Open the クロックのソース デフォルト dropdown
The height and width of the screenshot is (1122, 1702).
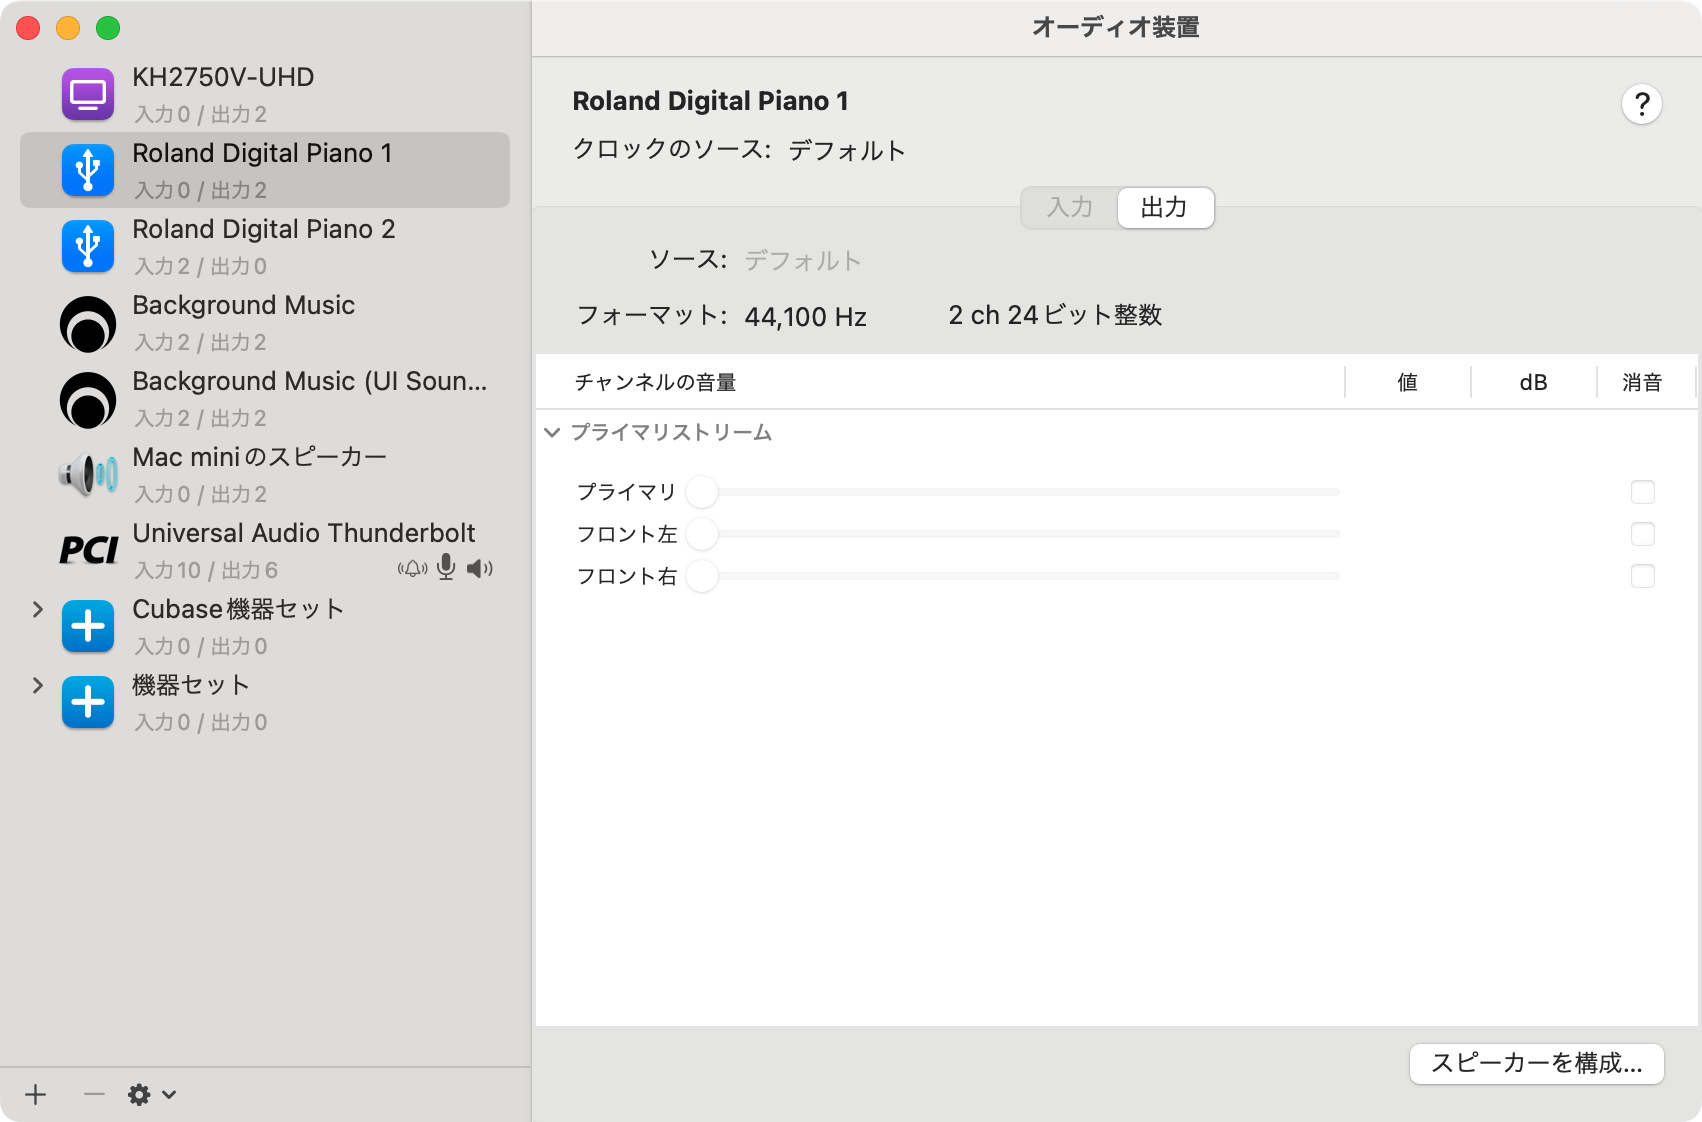pos(847,150)
